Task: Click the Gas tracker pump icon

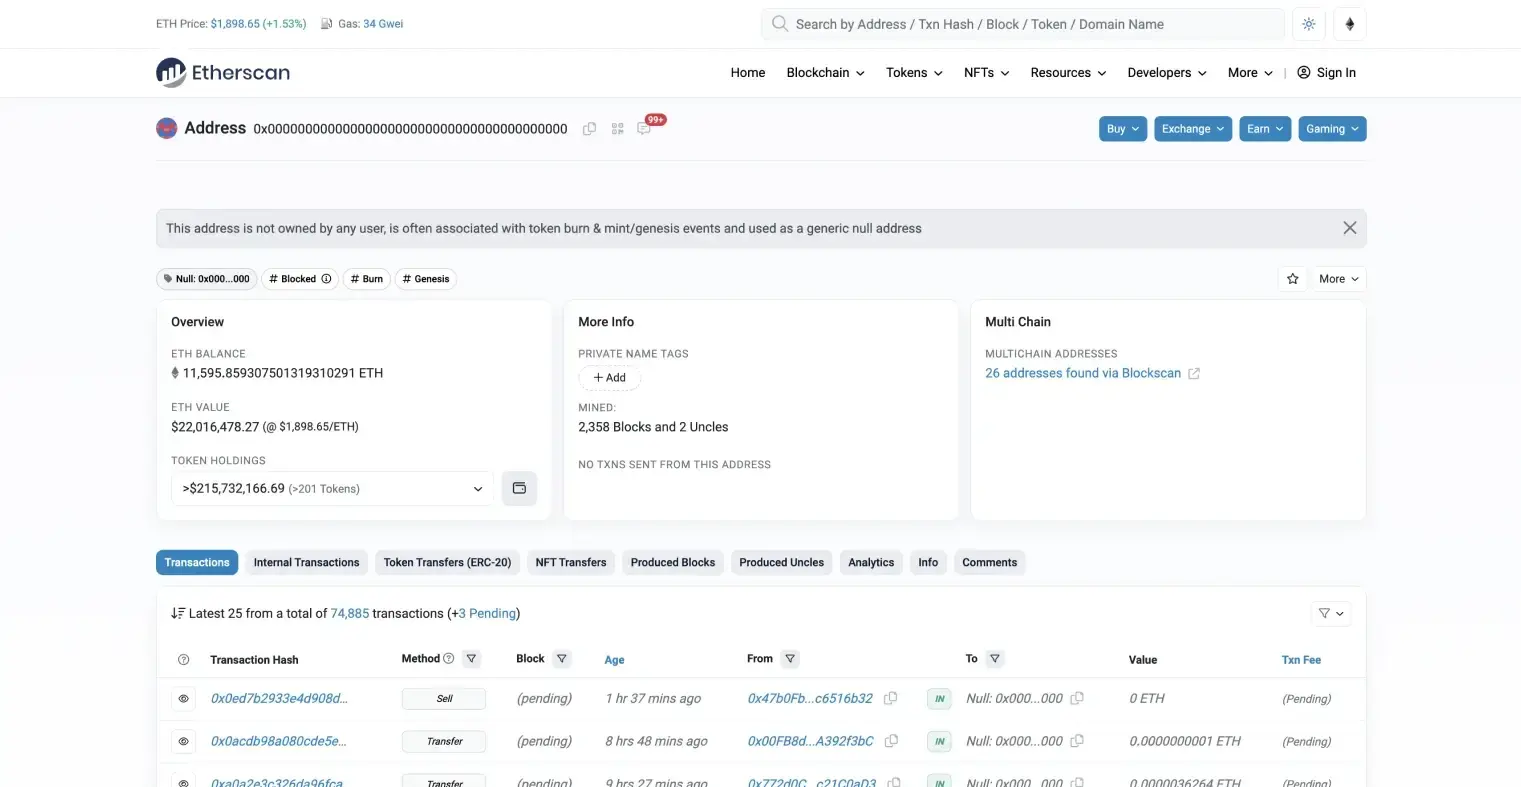Action: (x=326, y=24)
